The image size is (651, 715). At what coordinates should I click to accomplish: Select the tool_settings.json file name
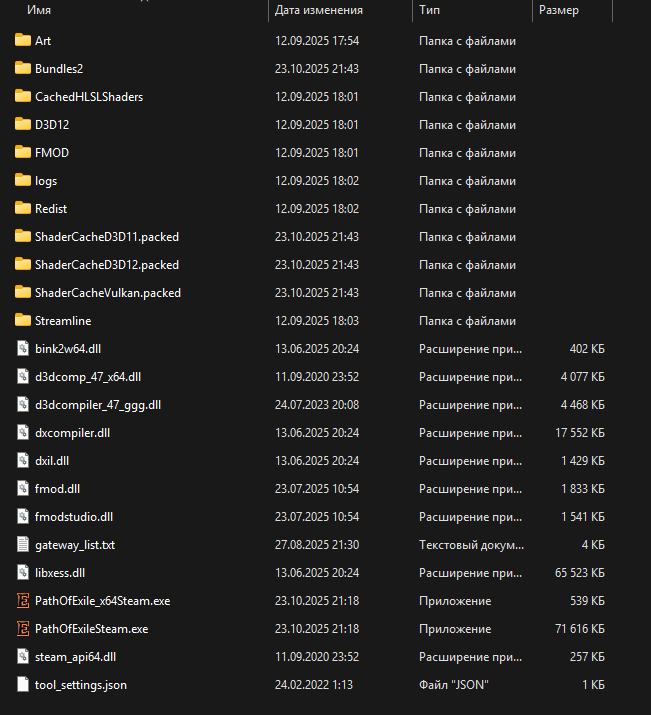click(81, 685)
